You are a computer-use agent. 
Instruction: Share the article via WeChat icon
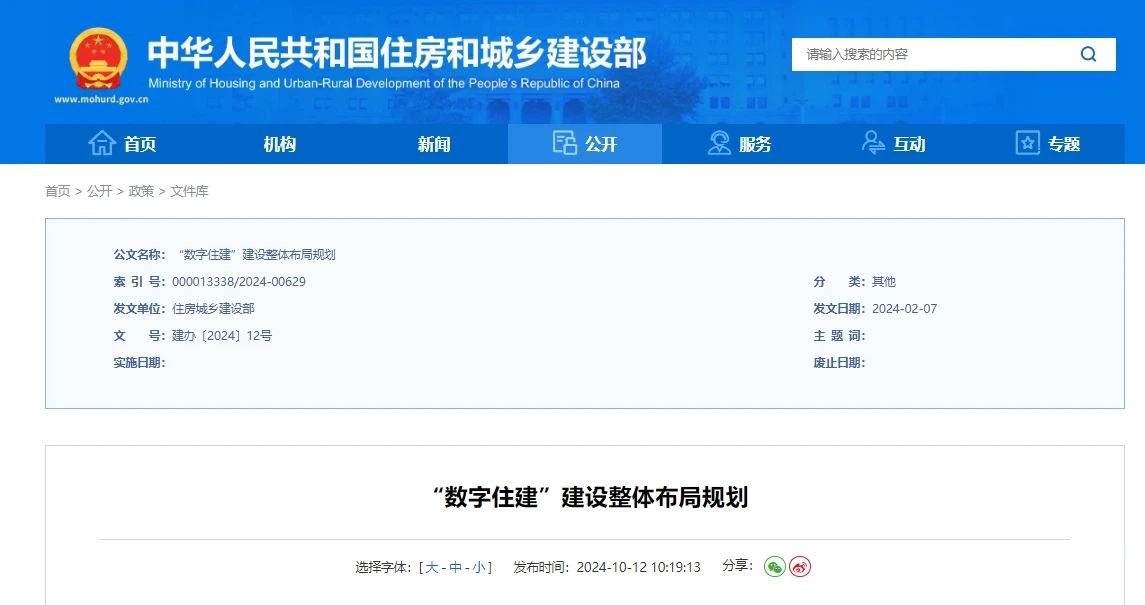click(x=774, y=567)
